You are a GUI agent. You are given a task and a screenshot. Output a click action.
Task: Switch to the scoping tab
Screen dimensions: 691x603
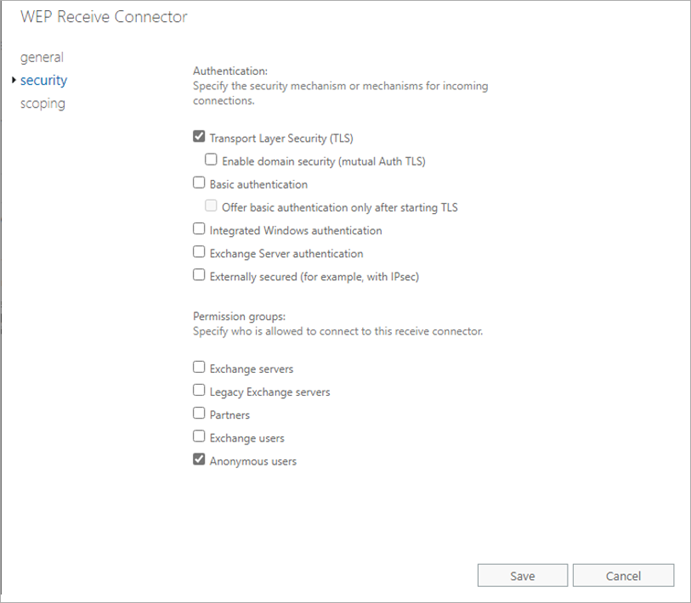click(43, 103)
